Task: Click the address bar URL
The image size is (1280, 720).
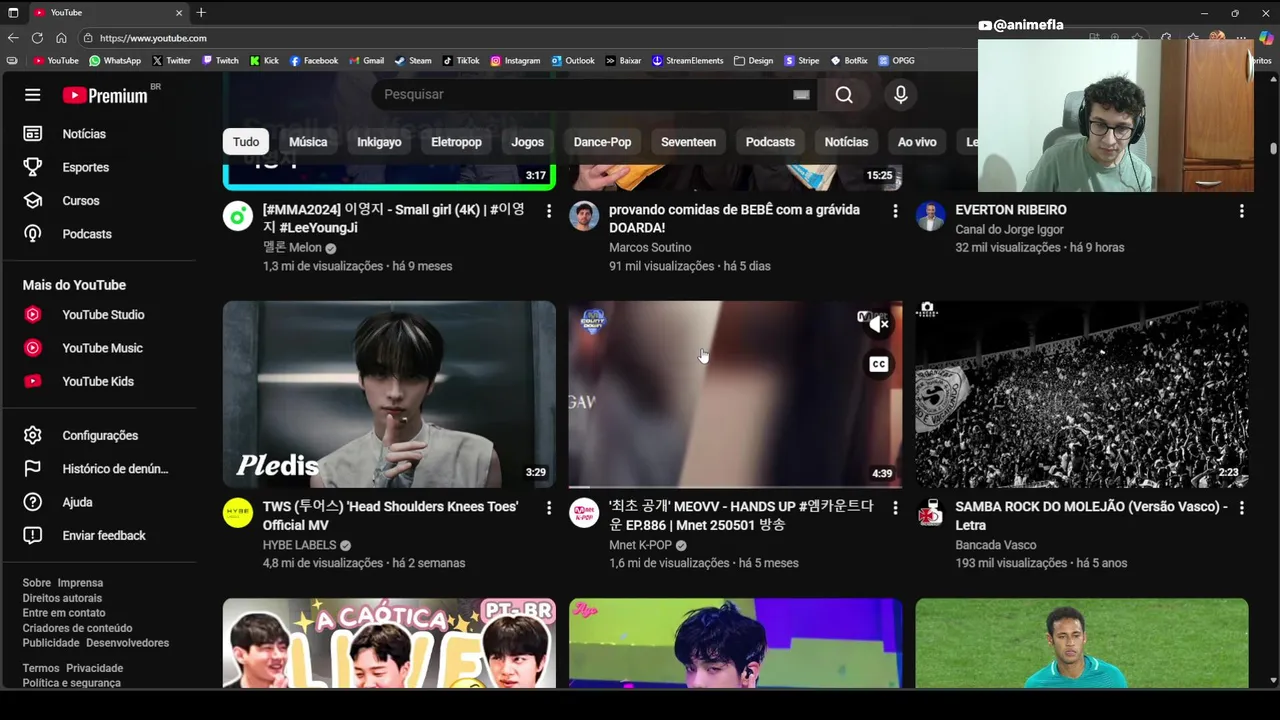Action: click(153, 38)
